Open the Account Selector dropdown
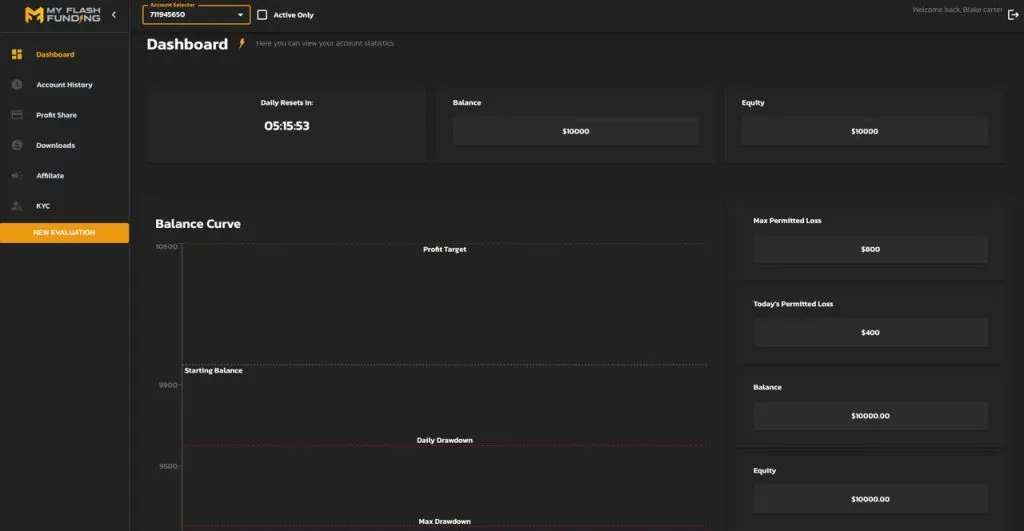The height and width of the screenshot is (531, 1024). click(x=196, y=15)
